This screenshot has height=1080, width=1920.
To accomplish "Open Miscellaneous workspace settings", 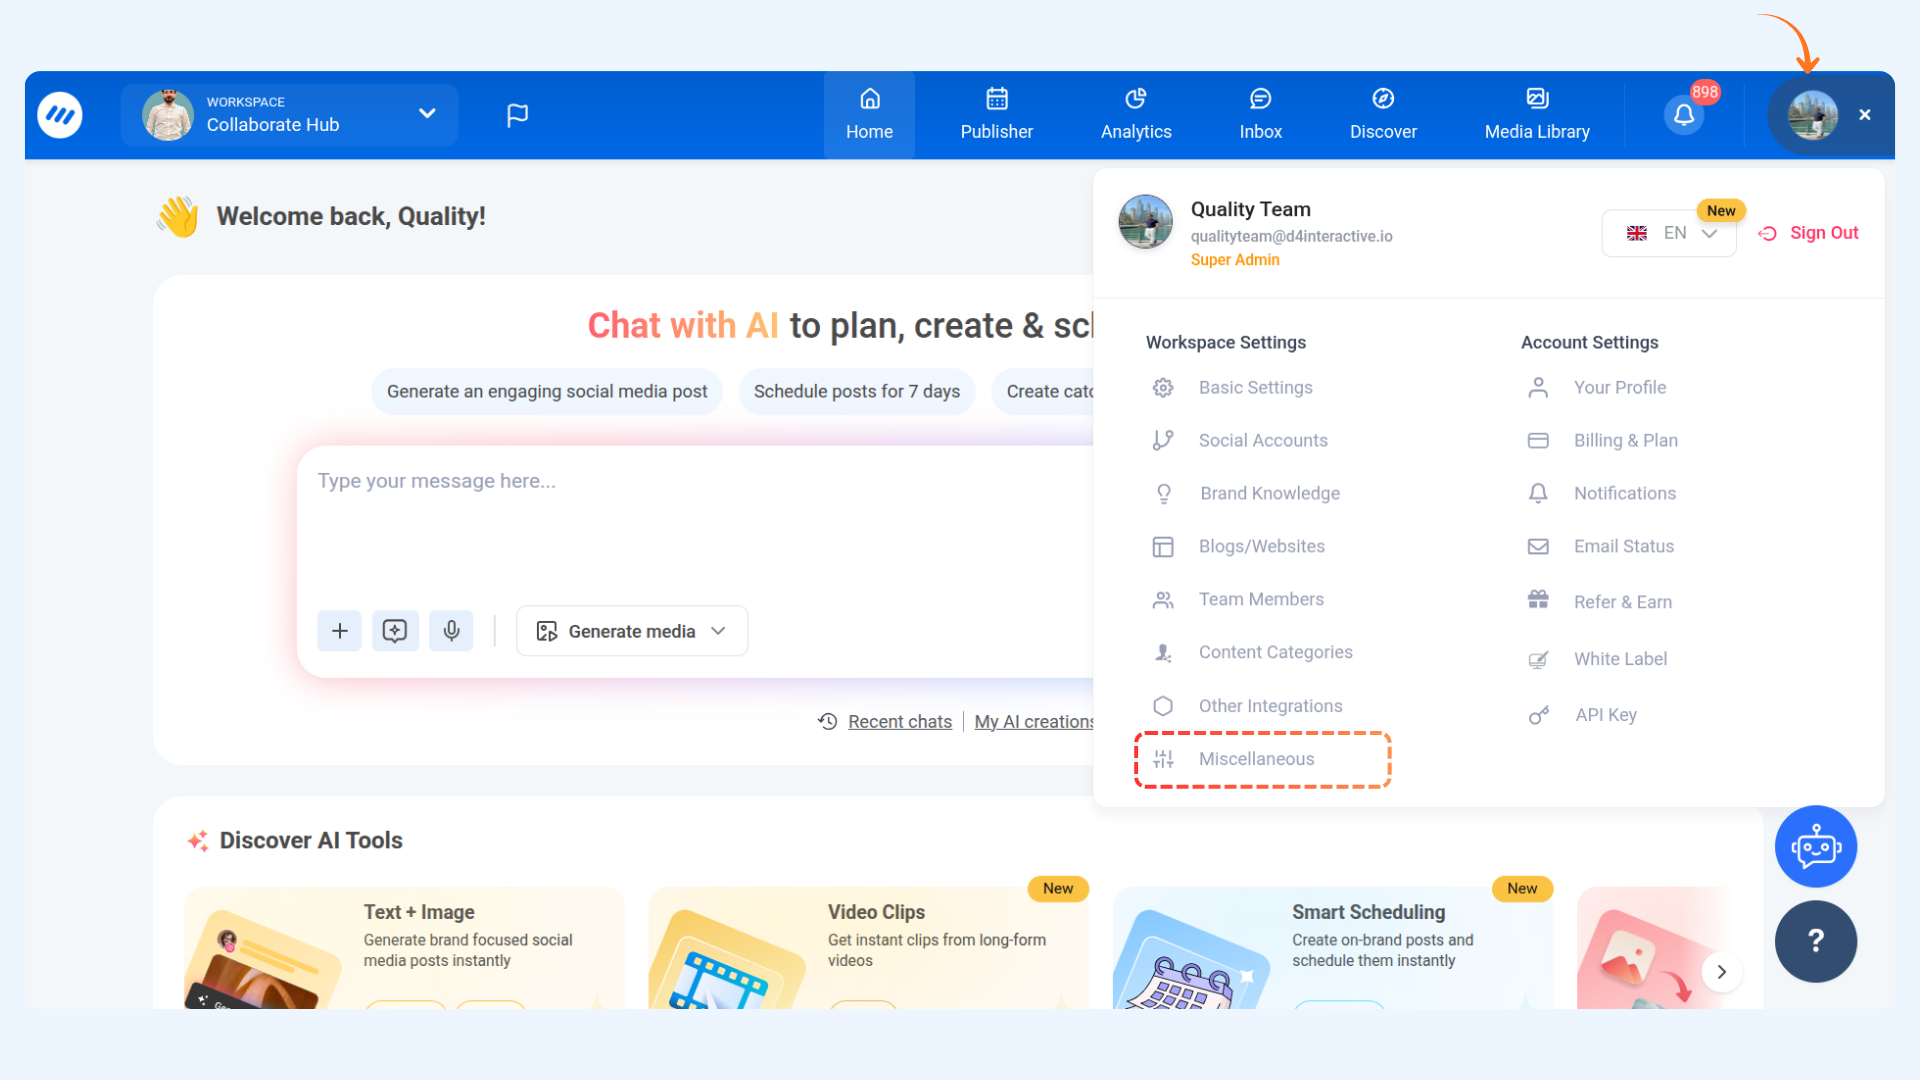I will pyautogui.click(x=1256, y=759).
